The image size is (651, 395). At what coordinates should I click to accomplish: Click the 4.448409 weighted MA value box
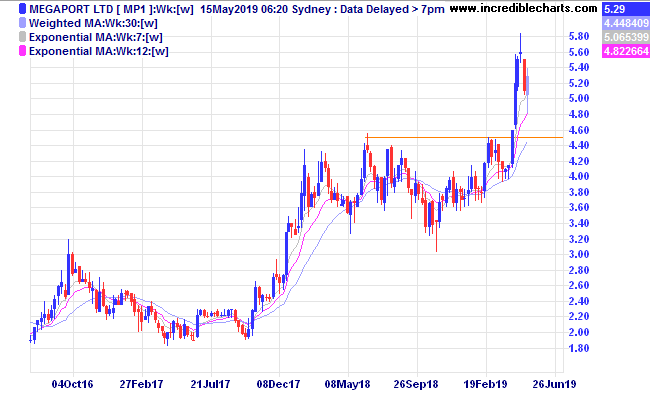(626, 23)
